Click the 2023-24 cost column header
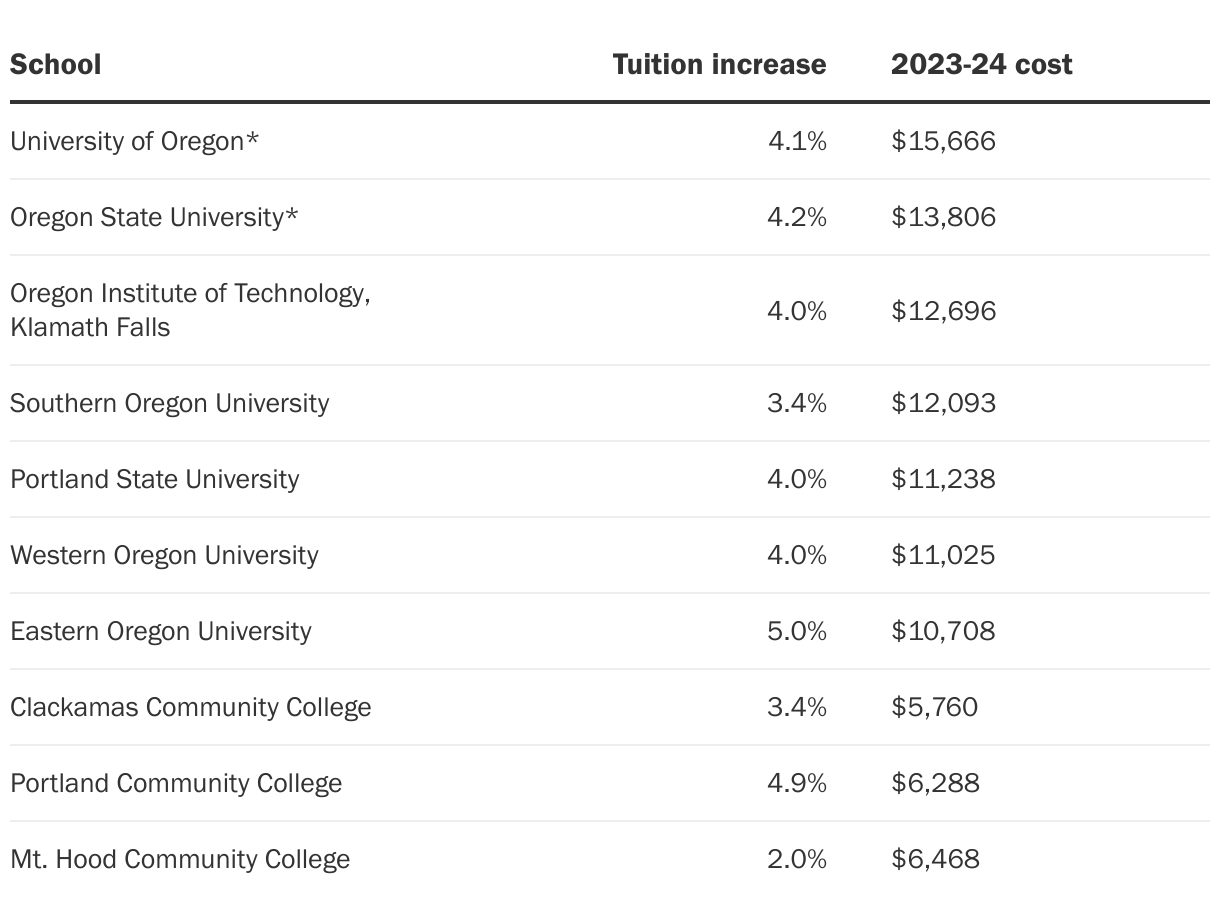1220x906 pixels. [x=981, y=65]
